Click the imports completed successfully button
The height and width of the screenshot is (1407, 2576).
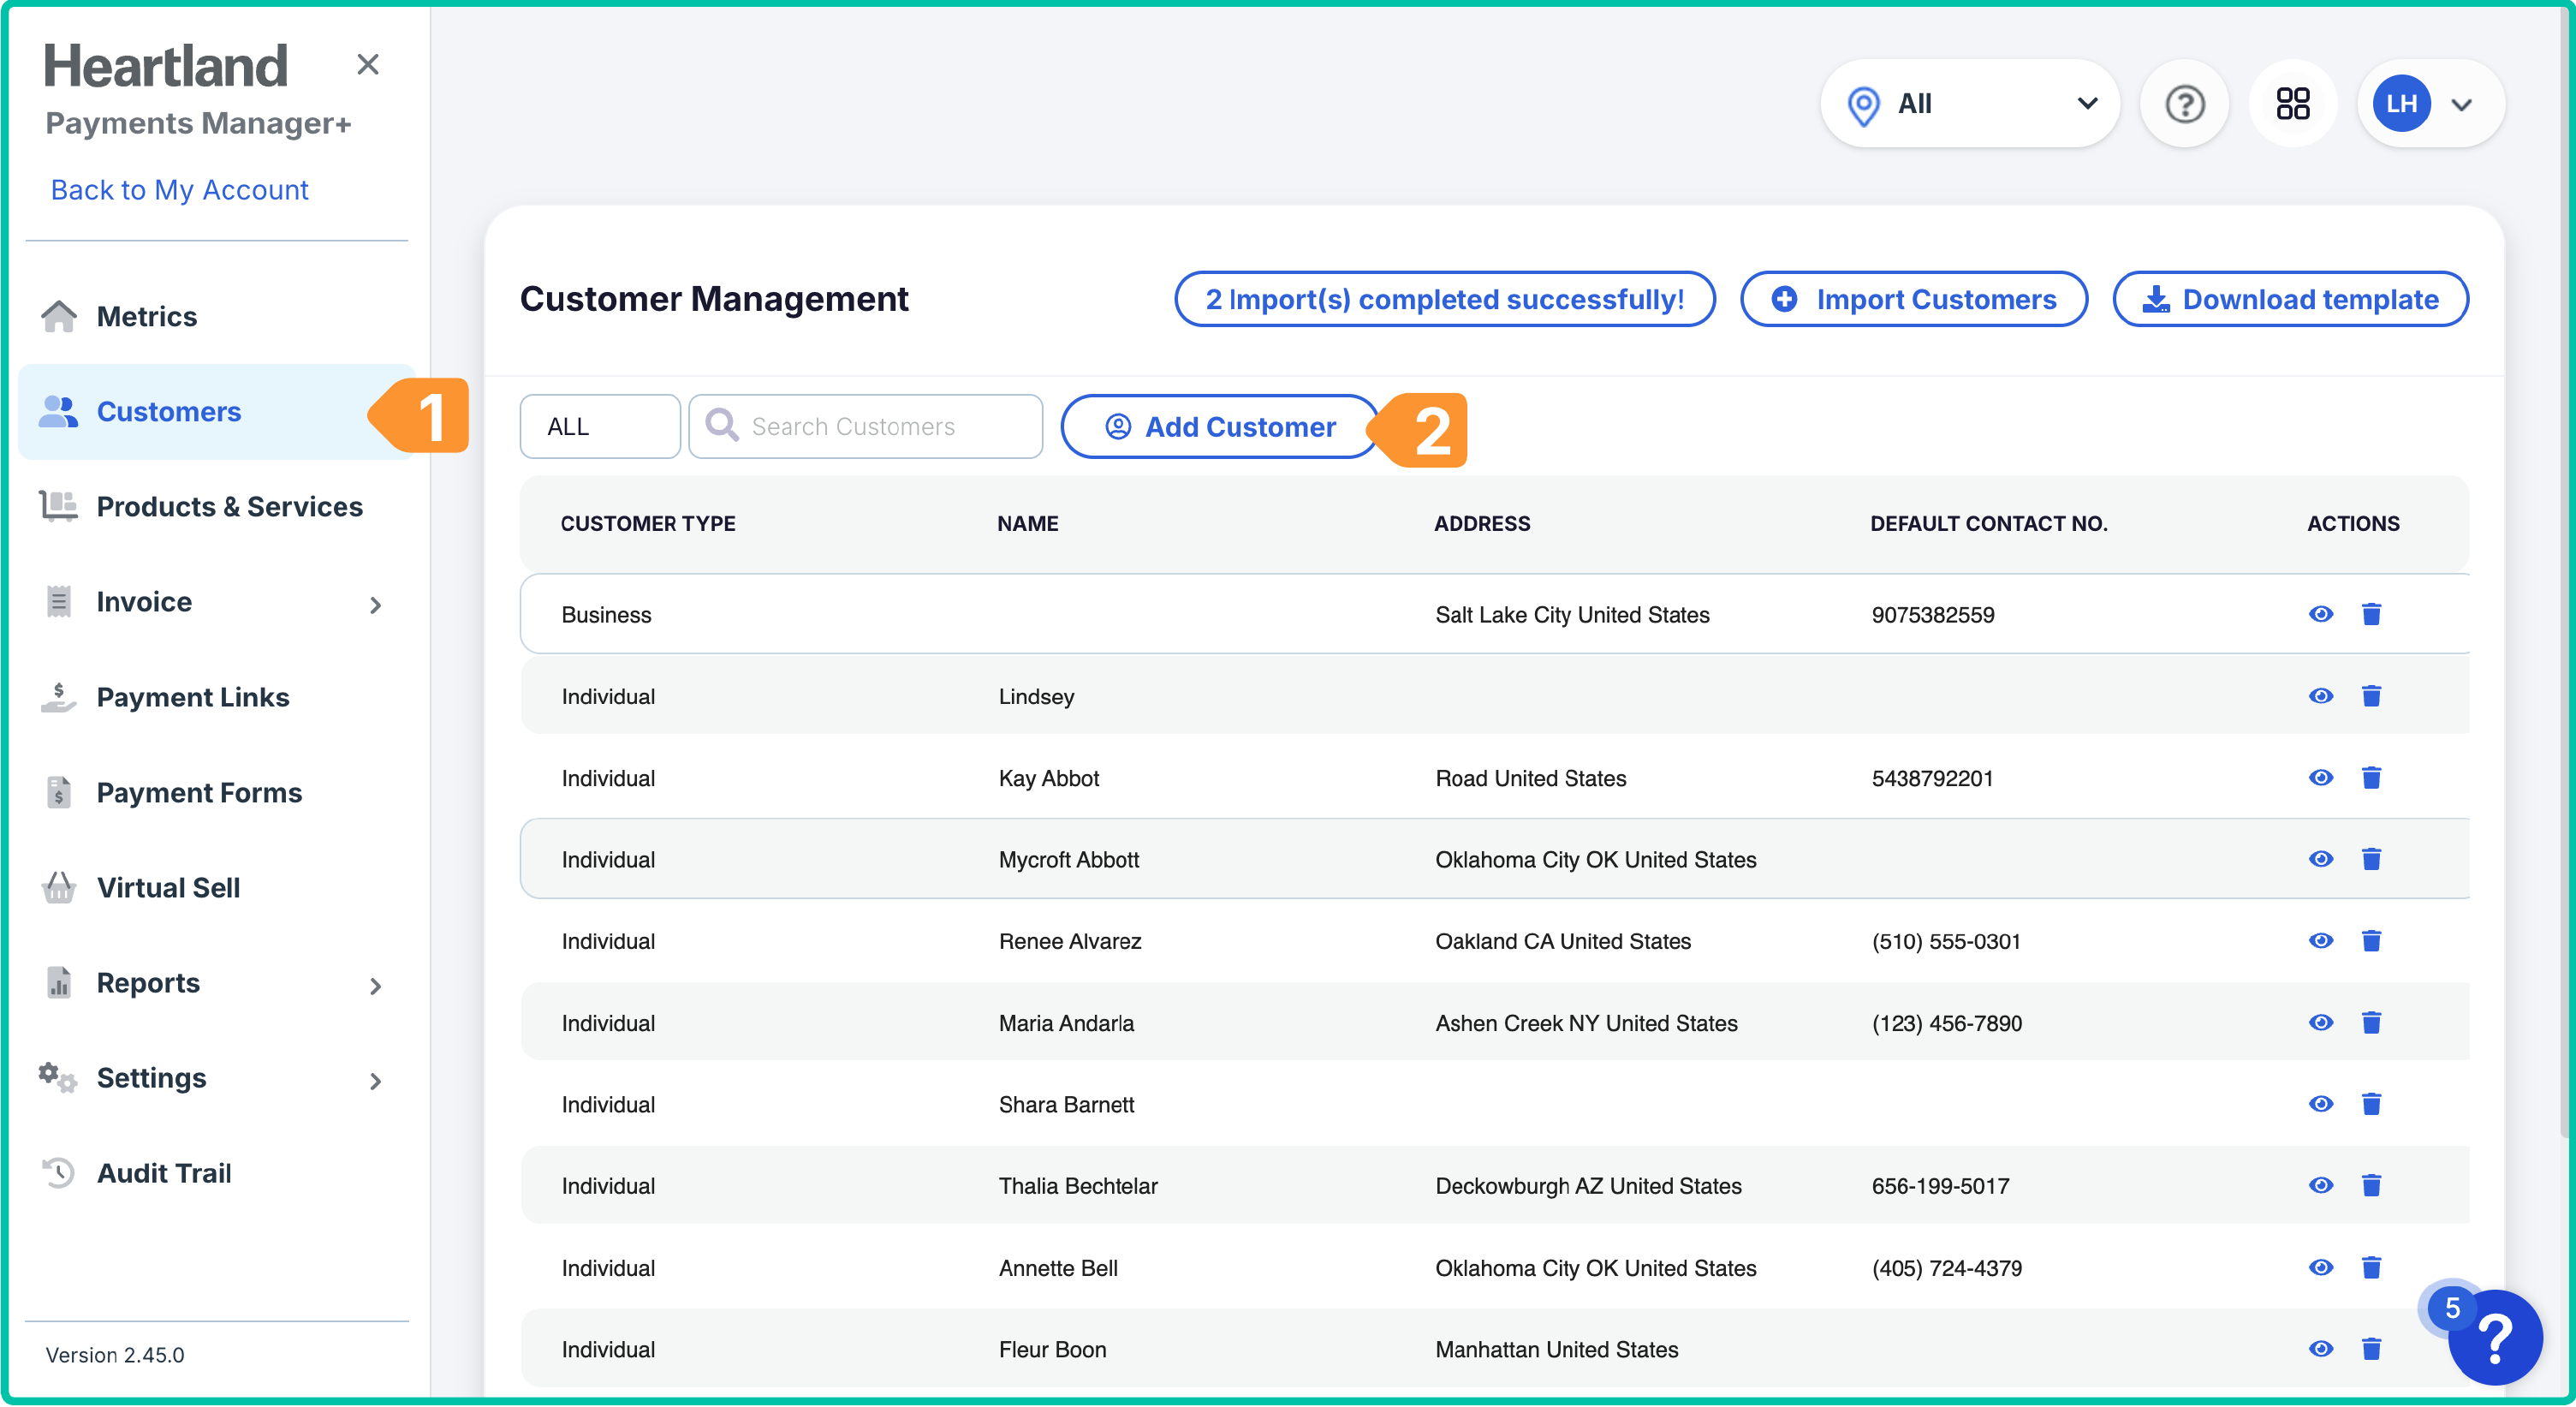1445,299
